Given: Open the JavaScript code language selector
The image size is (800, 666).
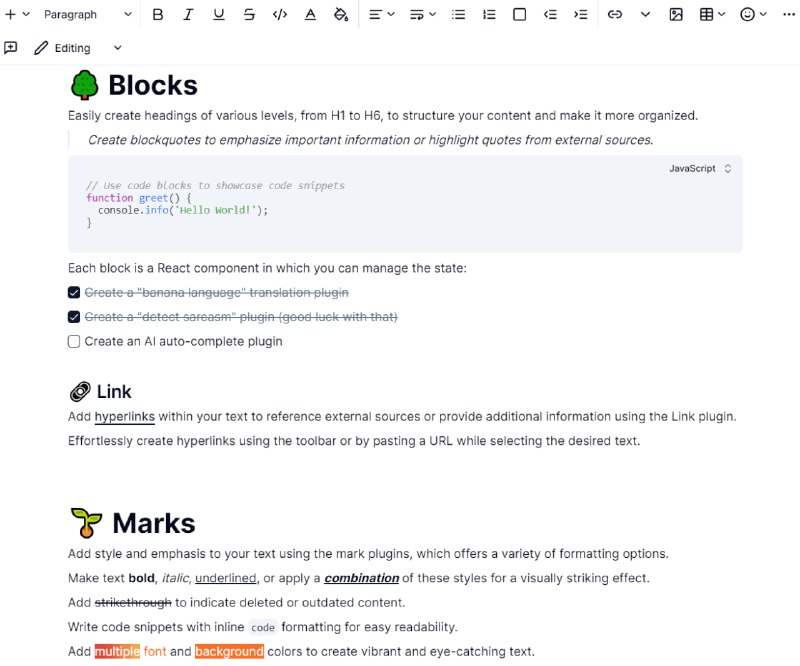Looking at the screenshot, I should [x=700, y=168].
